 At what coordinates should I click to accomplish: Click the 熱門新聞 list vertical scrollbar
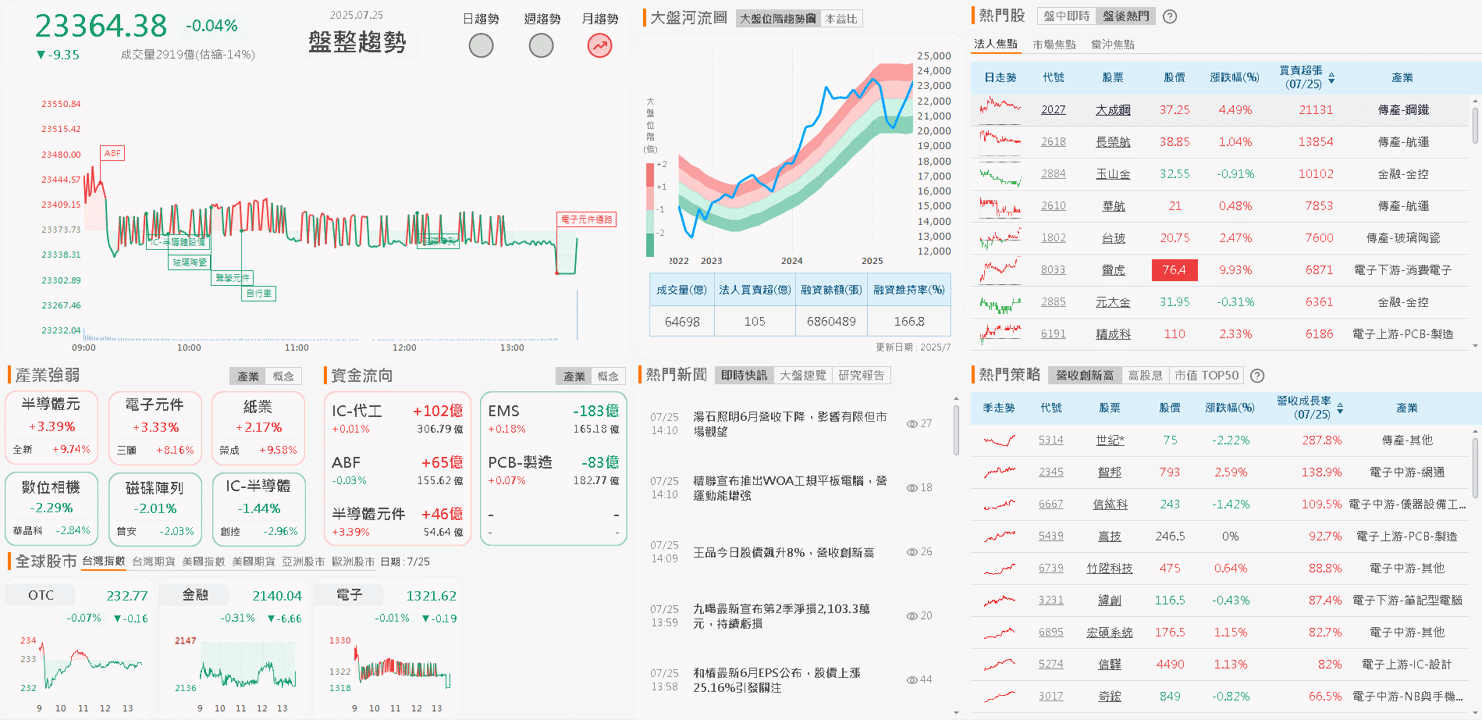click(956, 430)
